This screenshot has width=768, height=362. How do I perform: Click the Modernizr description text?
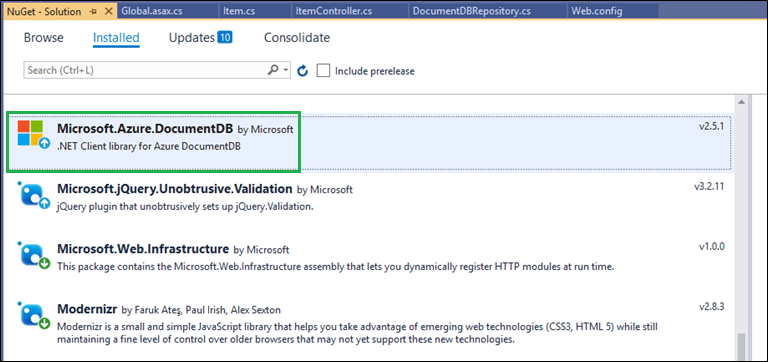point(358,333)
